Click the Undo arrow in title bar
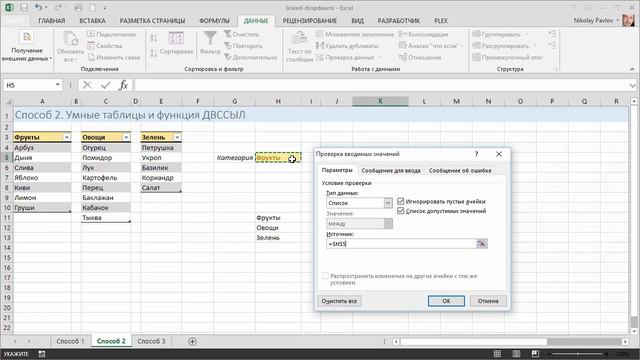 38,8
